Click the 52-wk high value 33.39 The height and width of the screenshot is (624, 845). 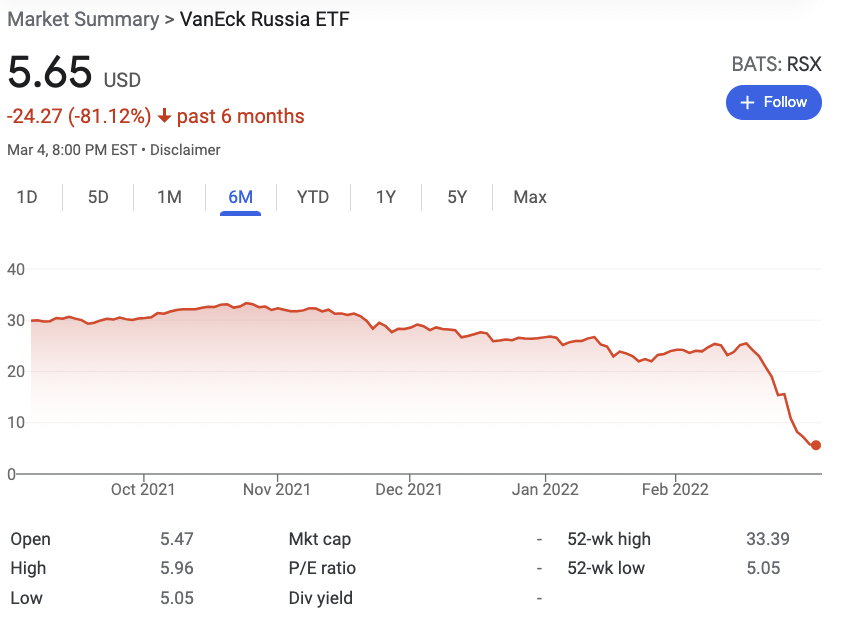[x=767, y=539]
